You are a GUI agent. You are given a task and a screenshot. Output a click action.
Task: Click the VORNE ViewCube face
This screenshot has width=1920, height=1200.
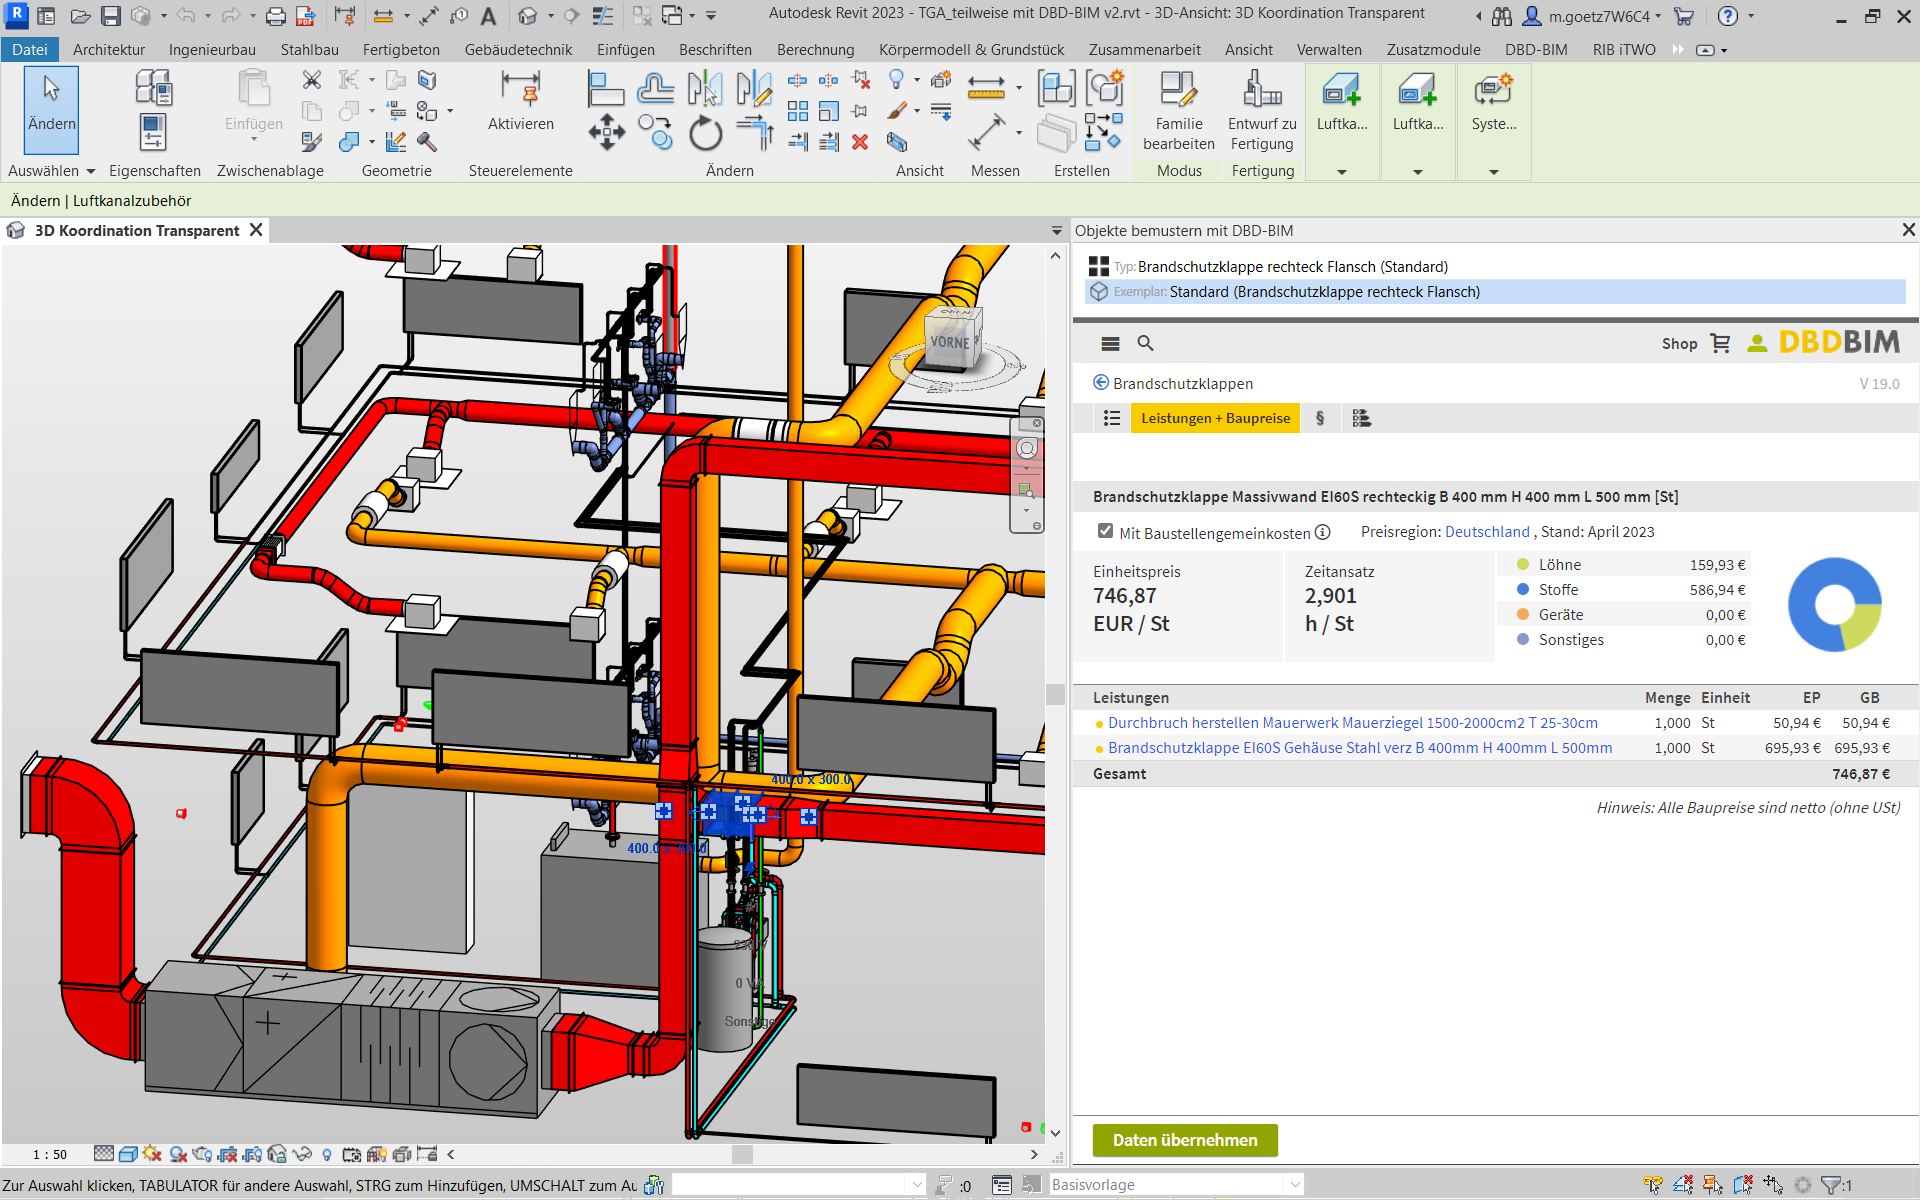pyautogui.click(x=949, y=342)
